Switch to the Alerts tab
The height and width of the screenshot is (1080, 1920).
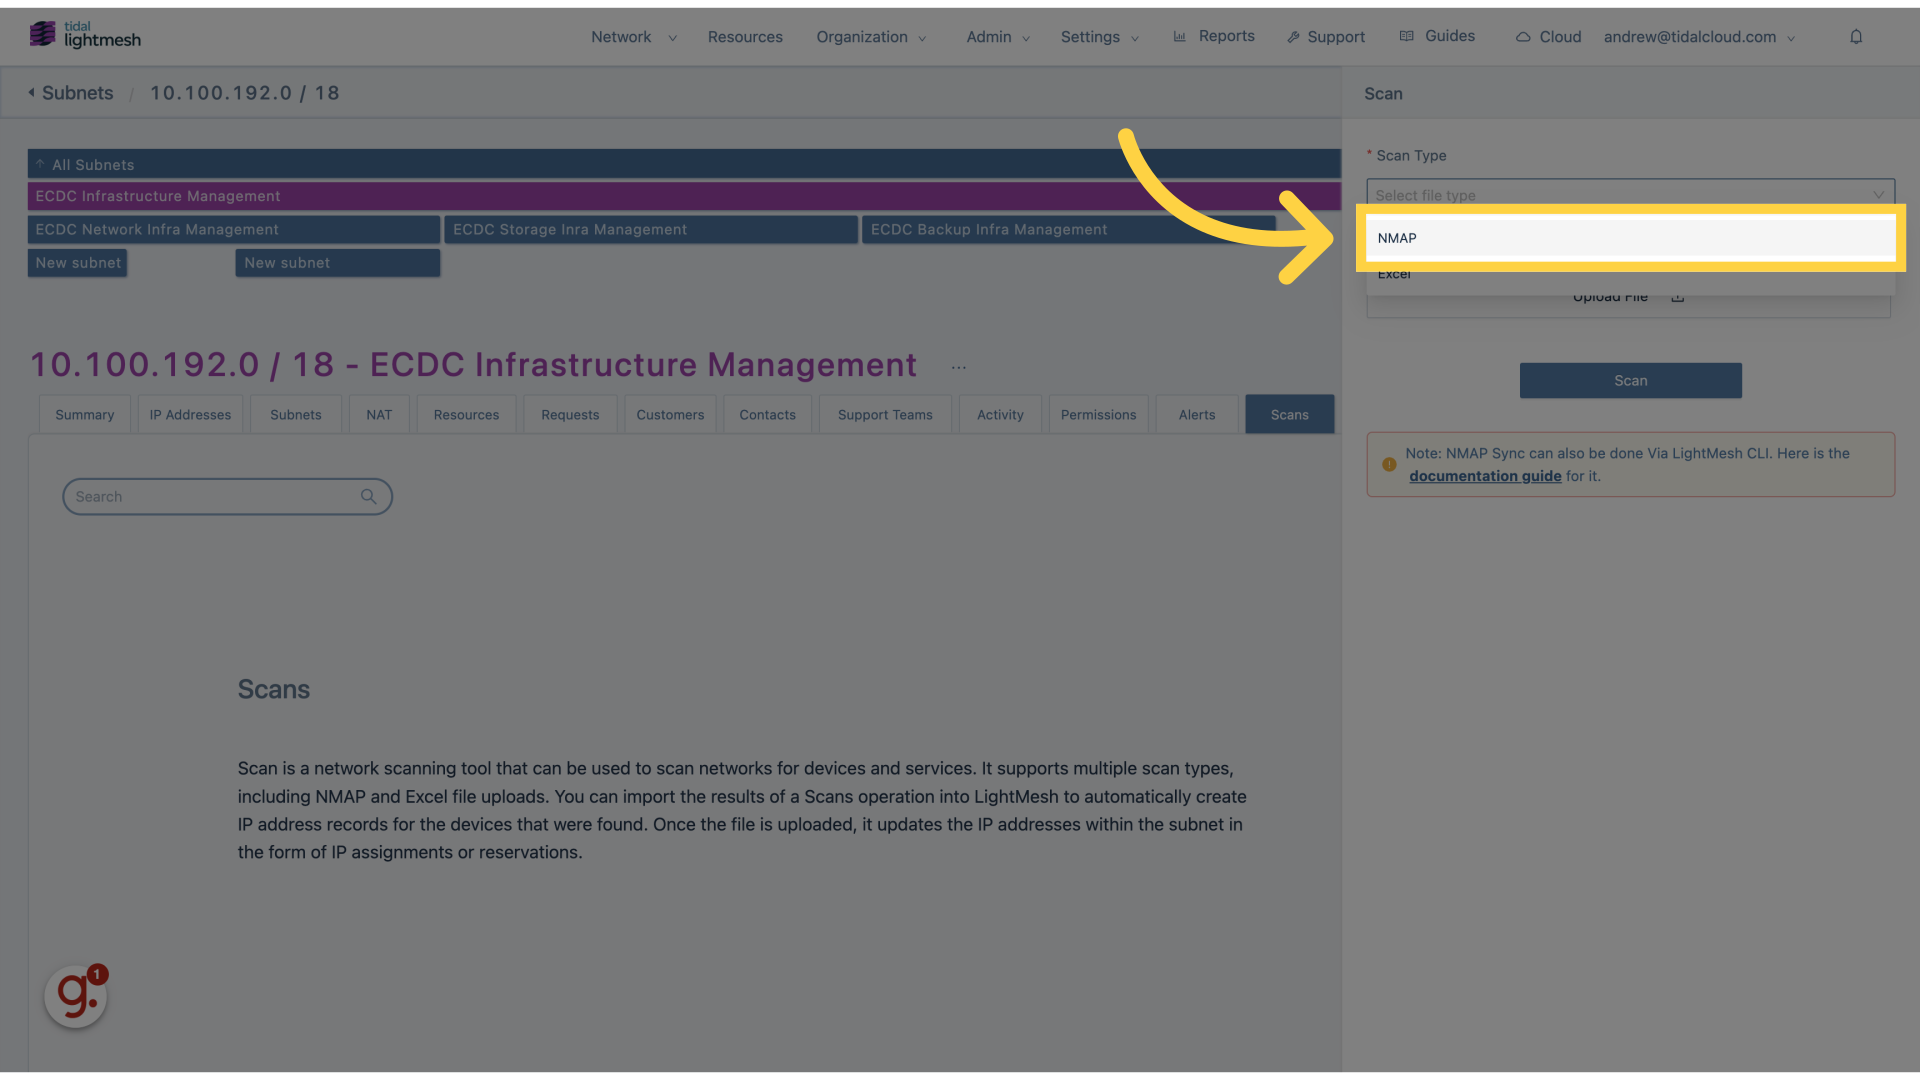[x=1197, y=415]
